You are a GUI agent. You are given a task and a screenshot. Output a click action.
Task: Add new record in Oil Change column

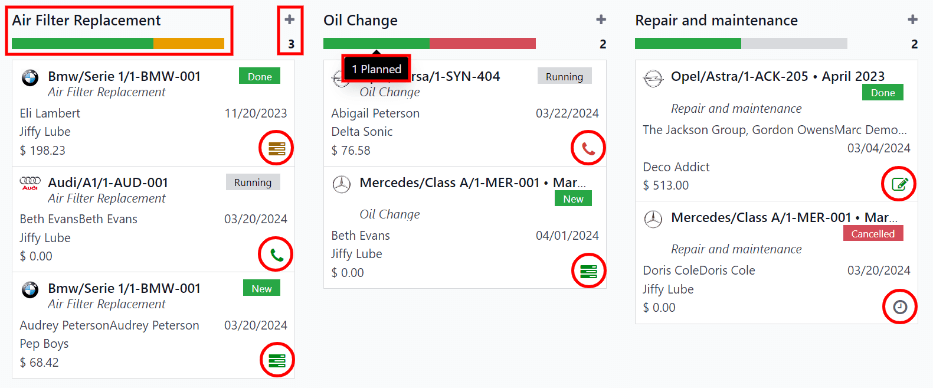pos(601,20)
